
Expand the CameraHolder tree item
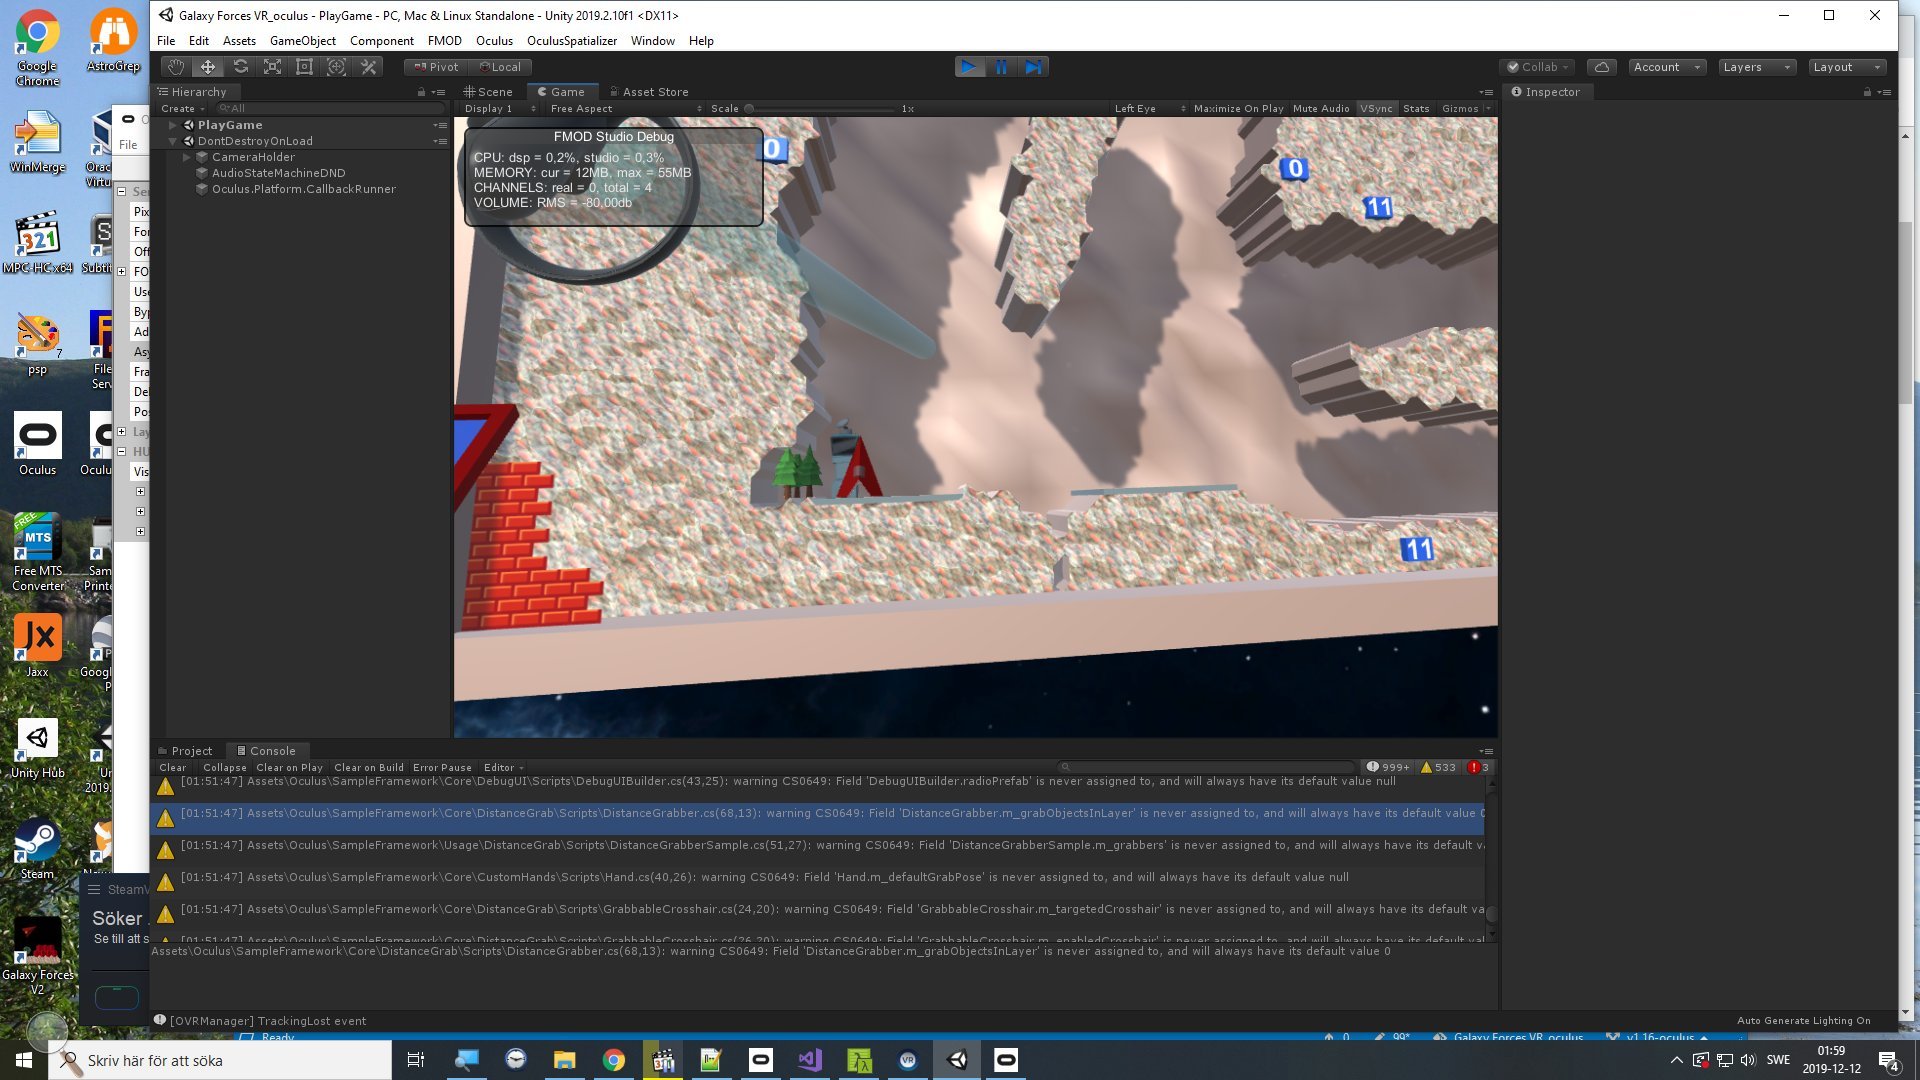point(187,157)
